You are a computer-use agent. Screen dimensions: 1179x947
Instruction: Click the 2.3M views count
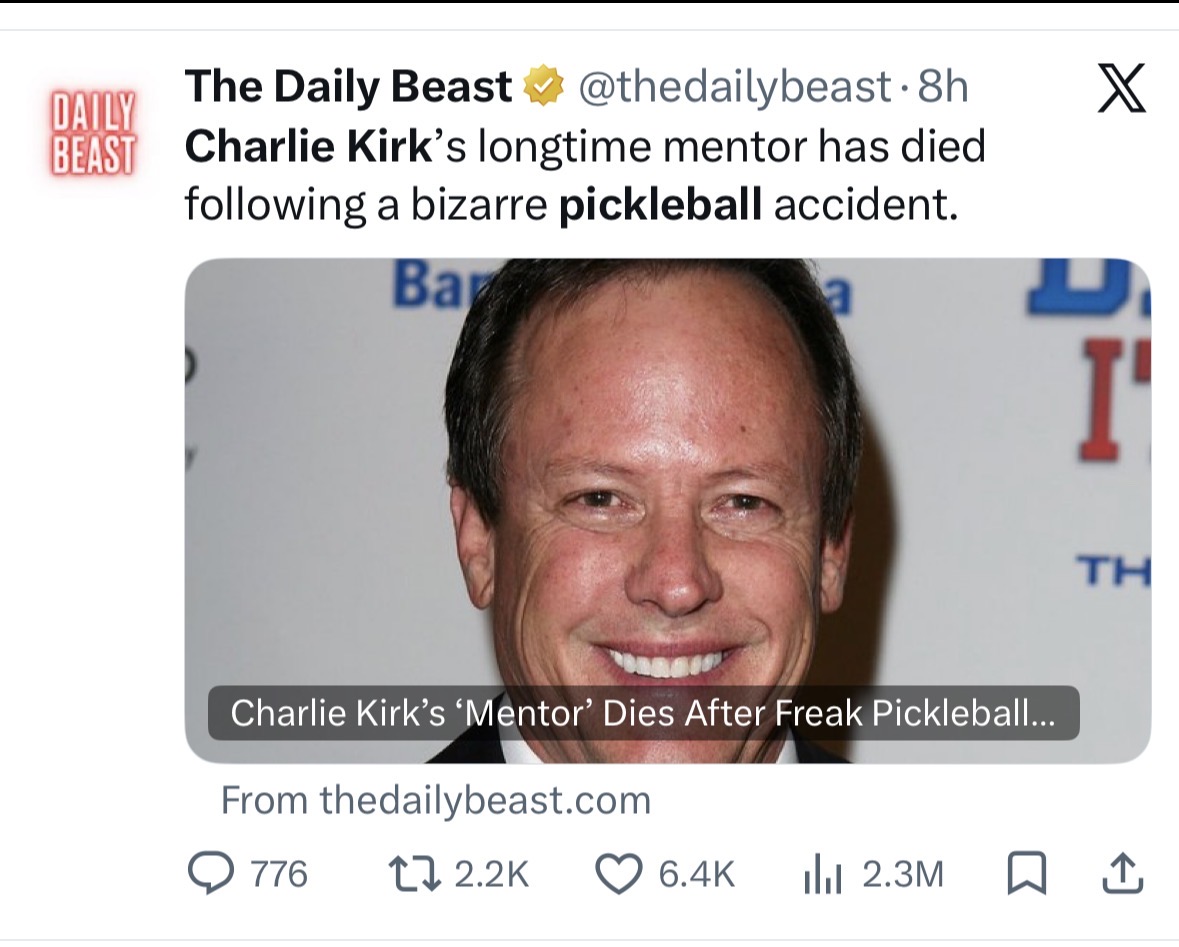tap(902, 875)
